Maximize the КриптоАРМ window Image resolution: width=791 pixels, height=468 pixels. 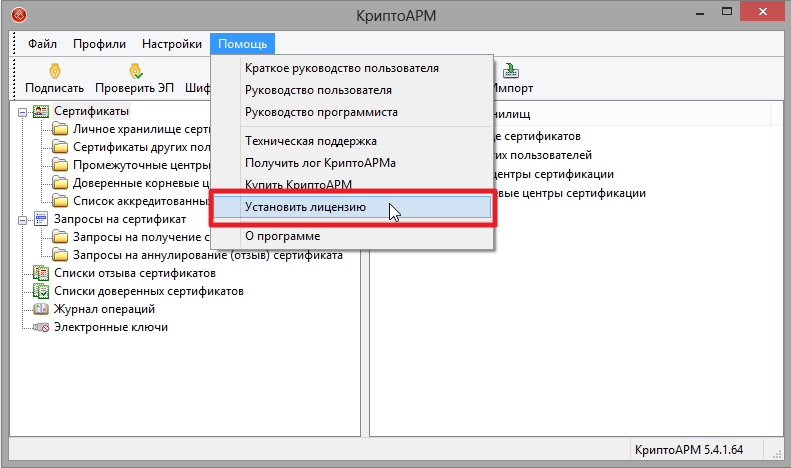coord(726,11)
